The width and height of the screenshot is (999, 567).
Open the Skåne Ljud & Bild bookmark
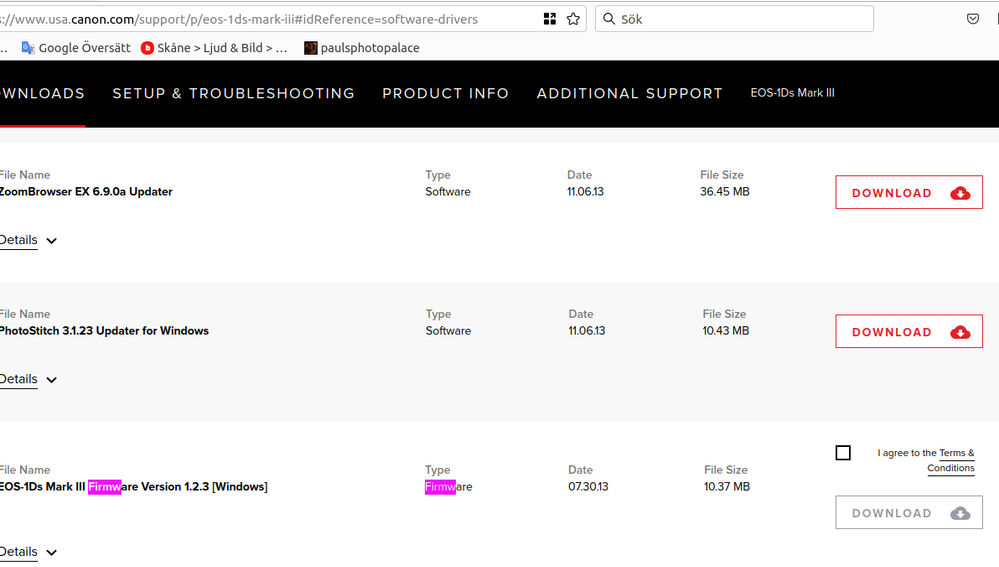pos(214,48)
